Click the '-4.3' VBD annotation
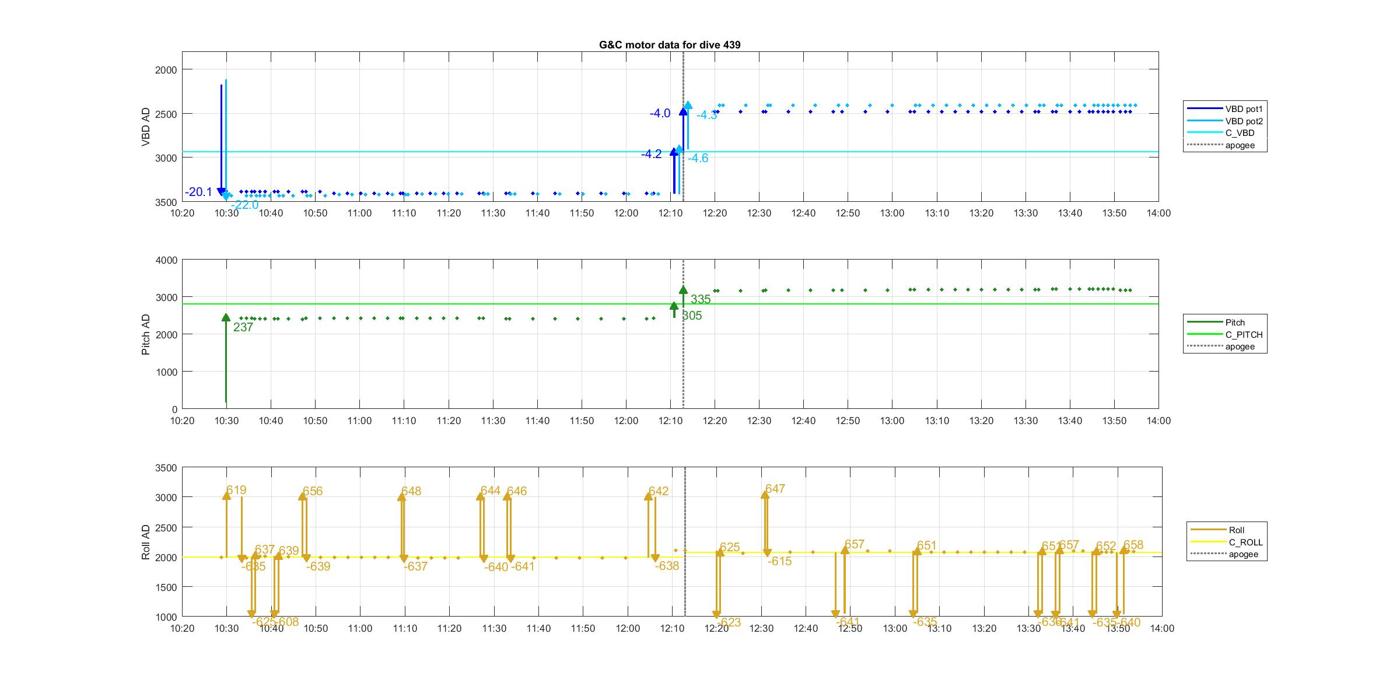This screenshot has height=693, width=1400. click(x=707, y=115)
